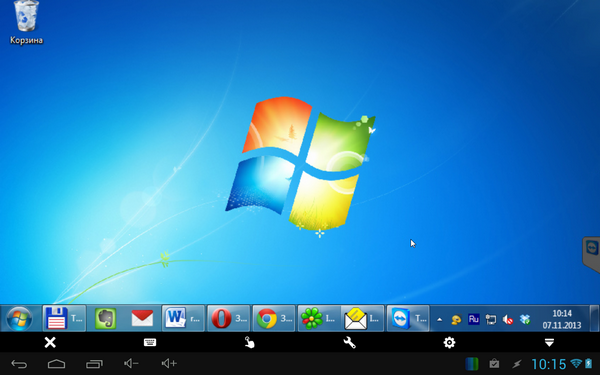Viewport: 600px width, 375px height.
Task: Click the yellow messenger tray icon
Action: 456,320
